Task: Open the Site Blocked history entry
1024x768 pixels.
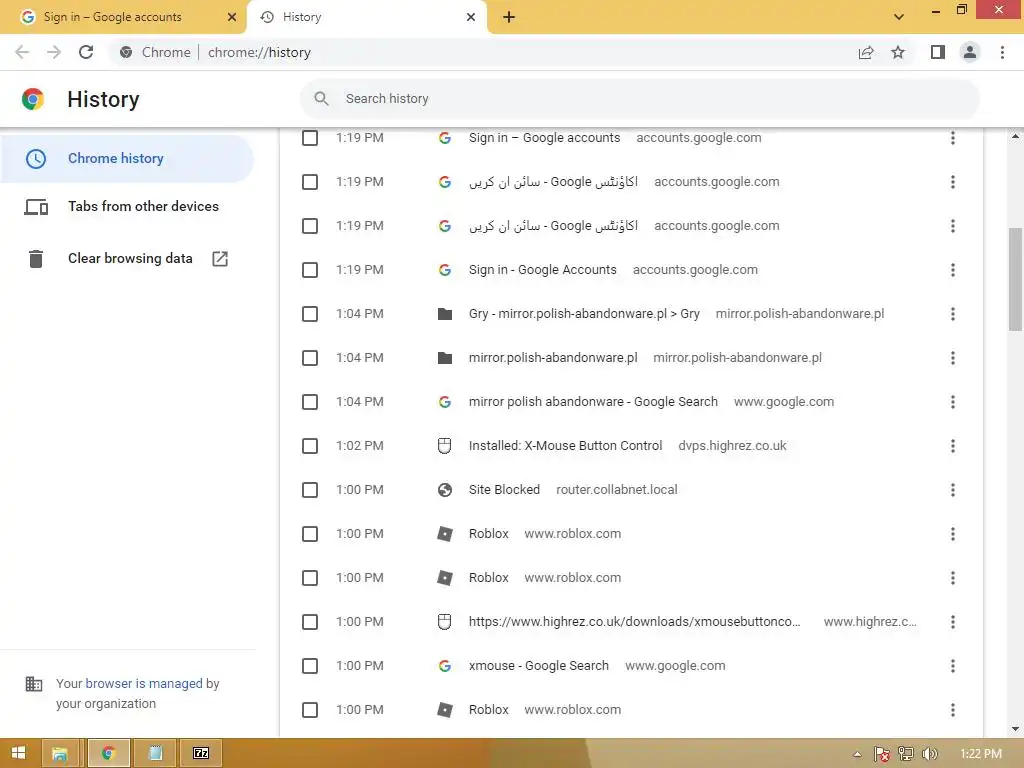Action: 504,490
